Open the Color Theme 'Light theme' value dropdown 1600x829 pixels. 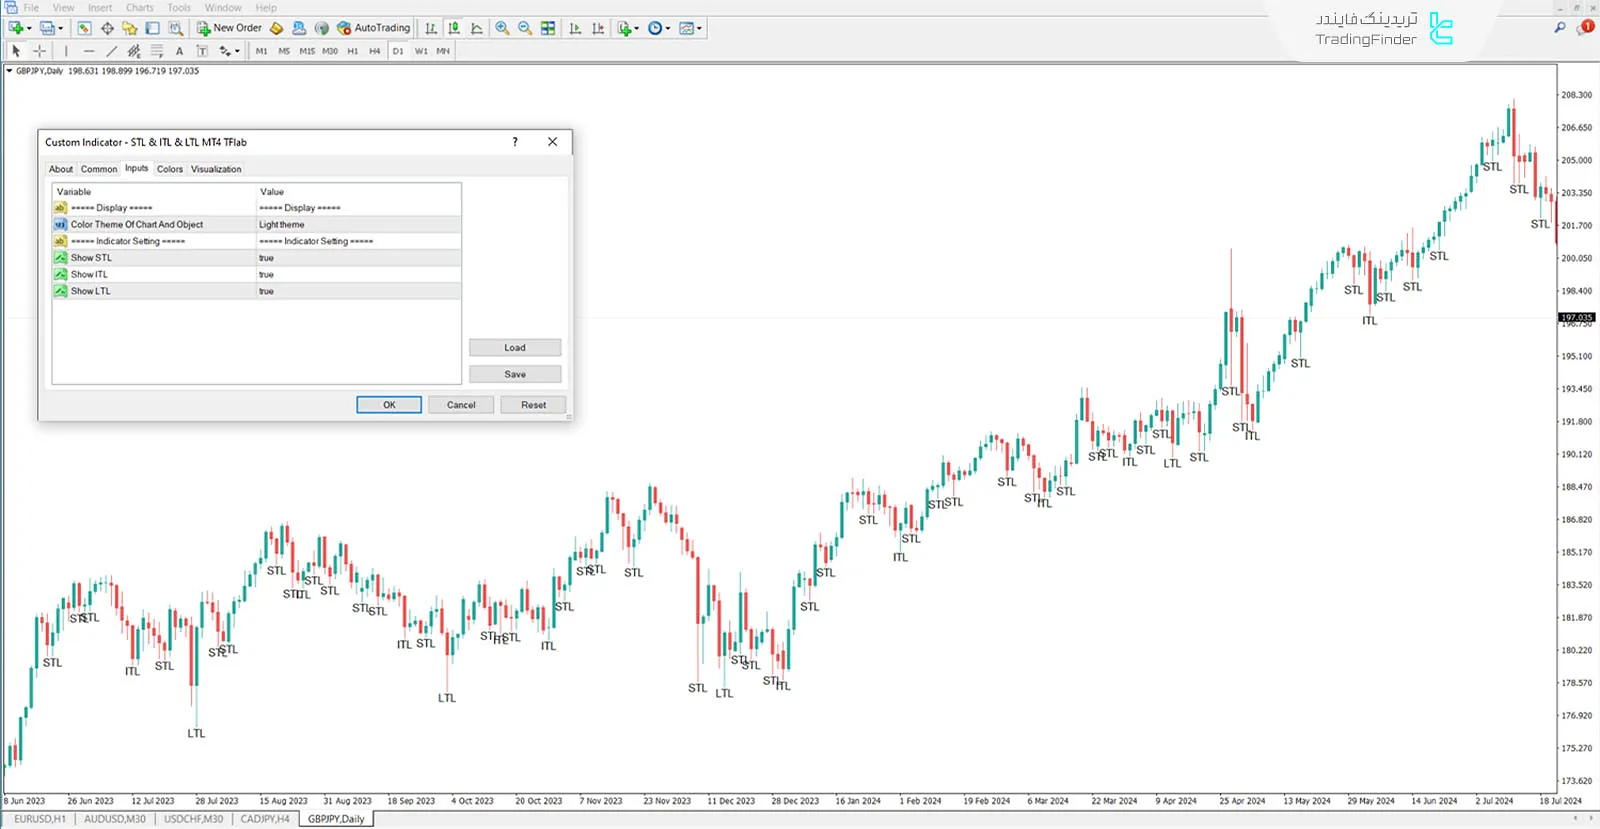click(358, 225)
